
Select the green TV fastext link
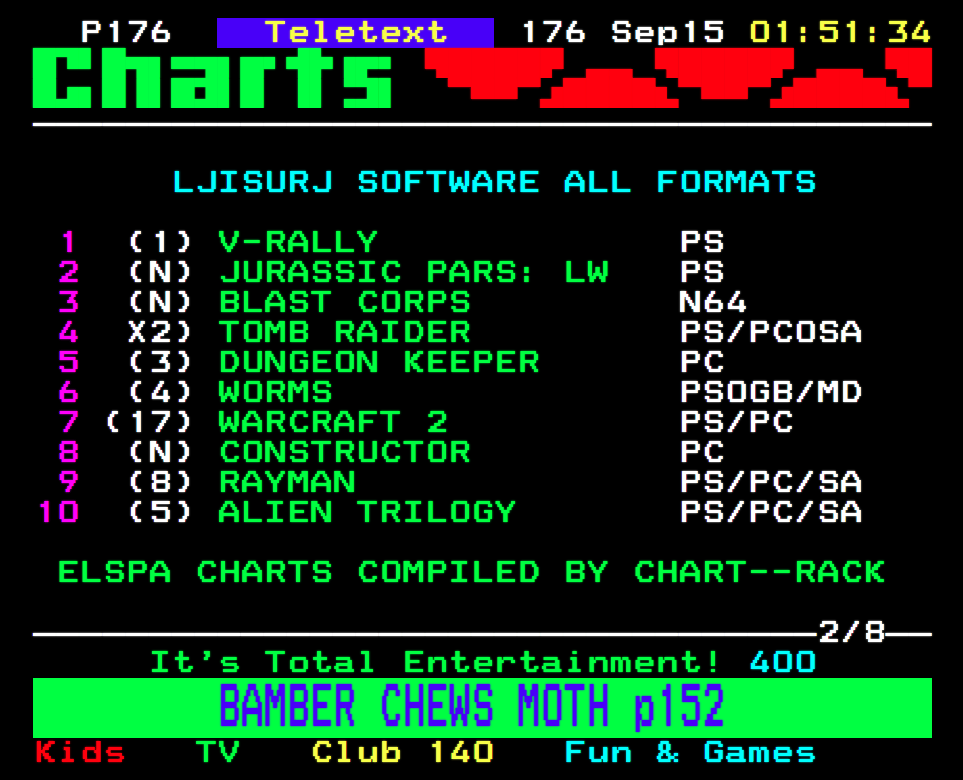(217, 752)
